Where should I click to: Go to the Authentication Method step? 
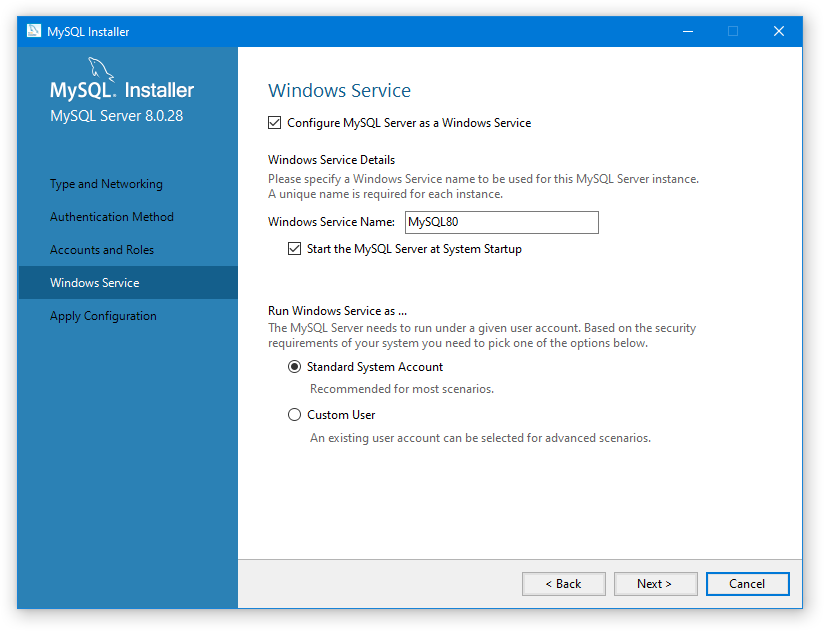point(112,217)
